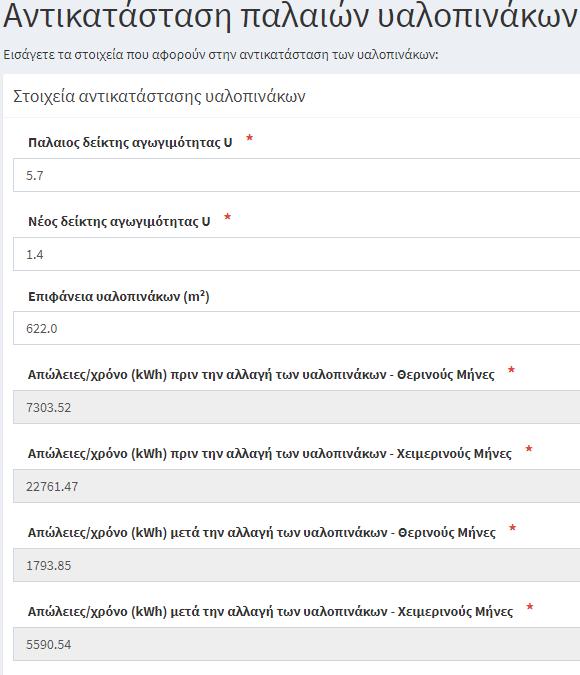Click the instruction text starting 'Εισάγετε τα στοιχεία'

pos(221,55)
